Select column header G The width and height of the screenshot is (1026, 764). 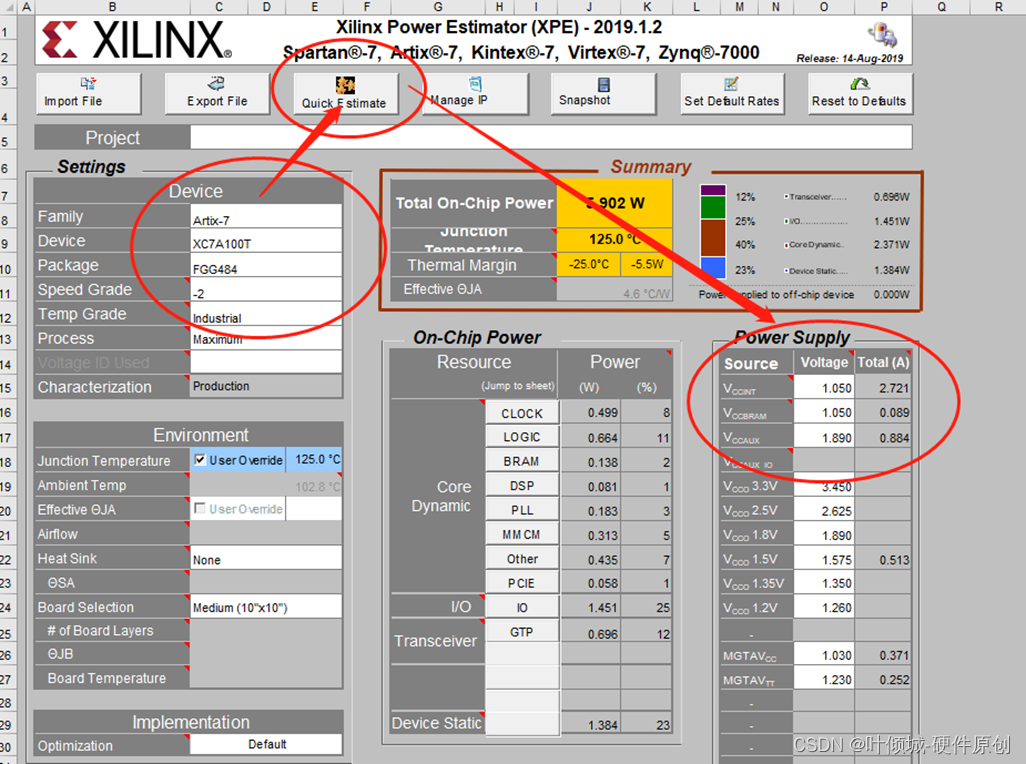point(437,7)
